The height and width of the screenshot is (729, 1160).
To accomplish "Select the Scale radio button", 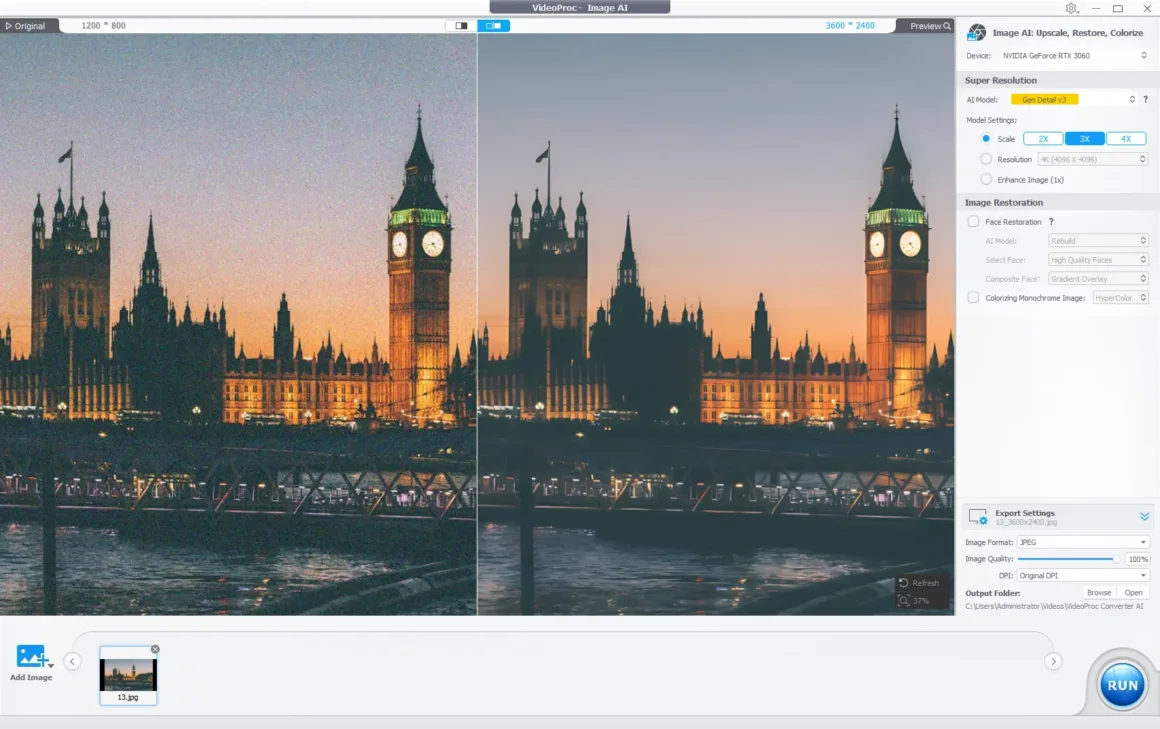I will click(x=985, y=138).
